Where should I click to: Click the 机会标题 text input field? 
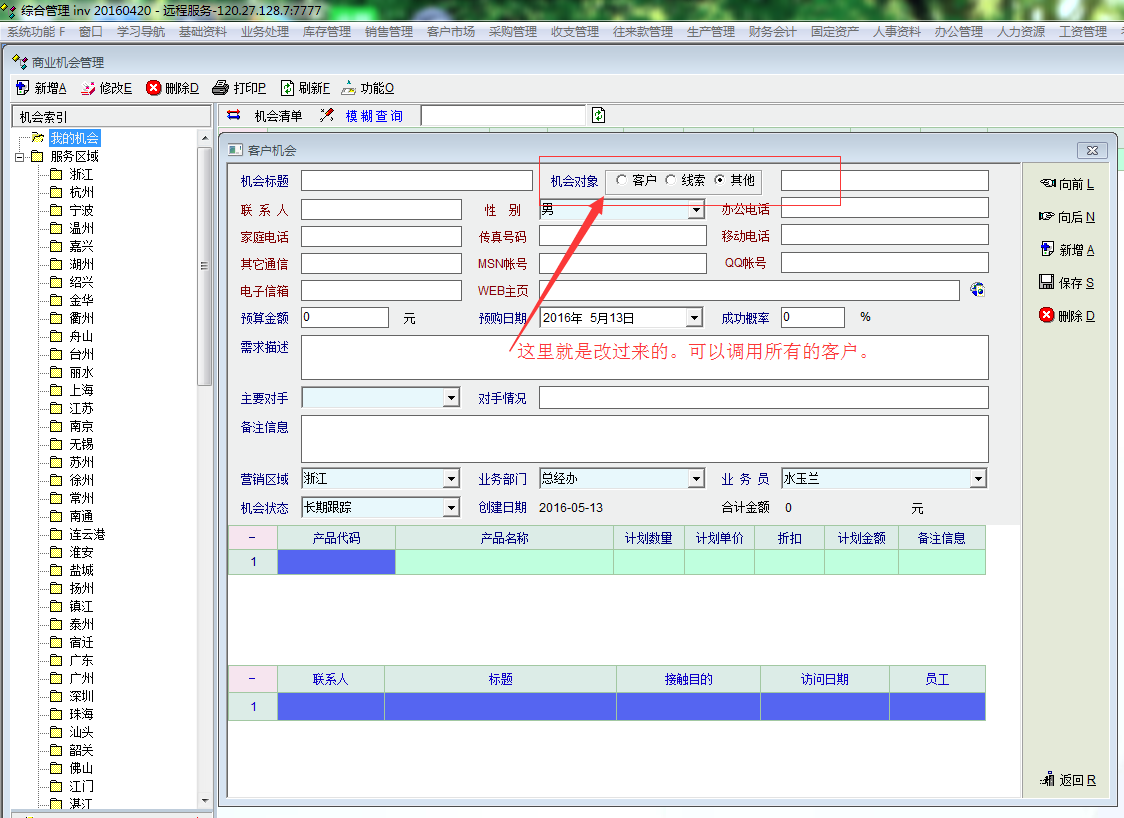(417, 181)
